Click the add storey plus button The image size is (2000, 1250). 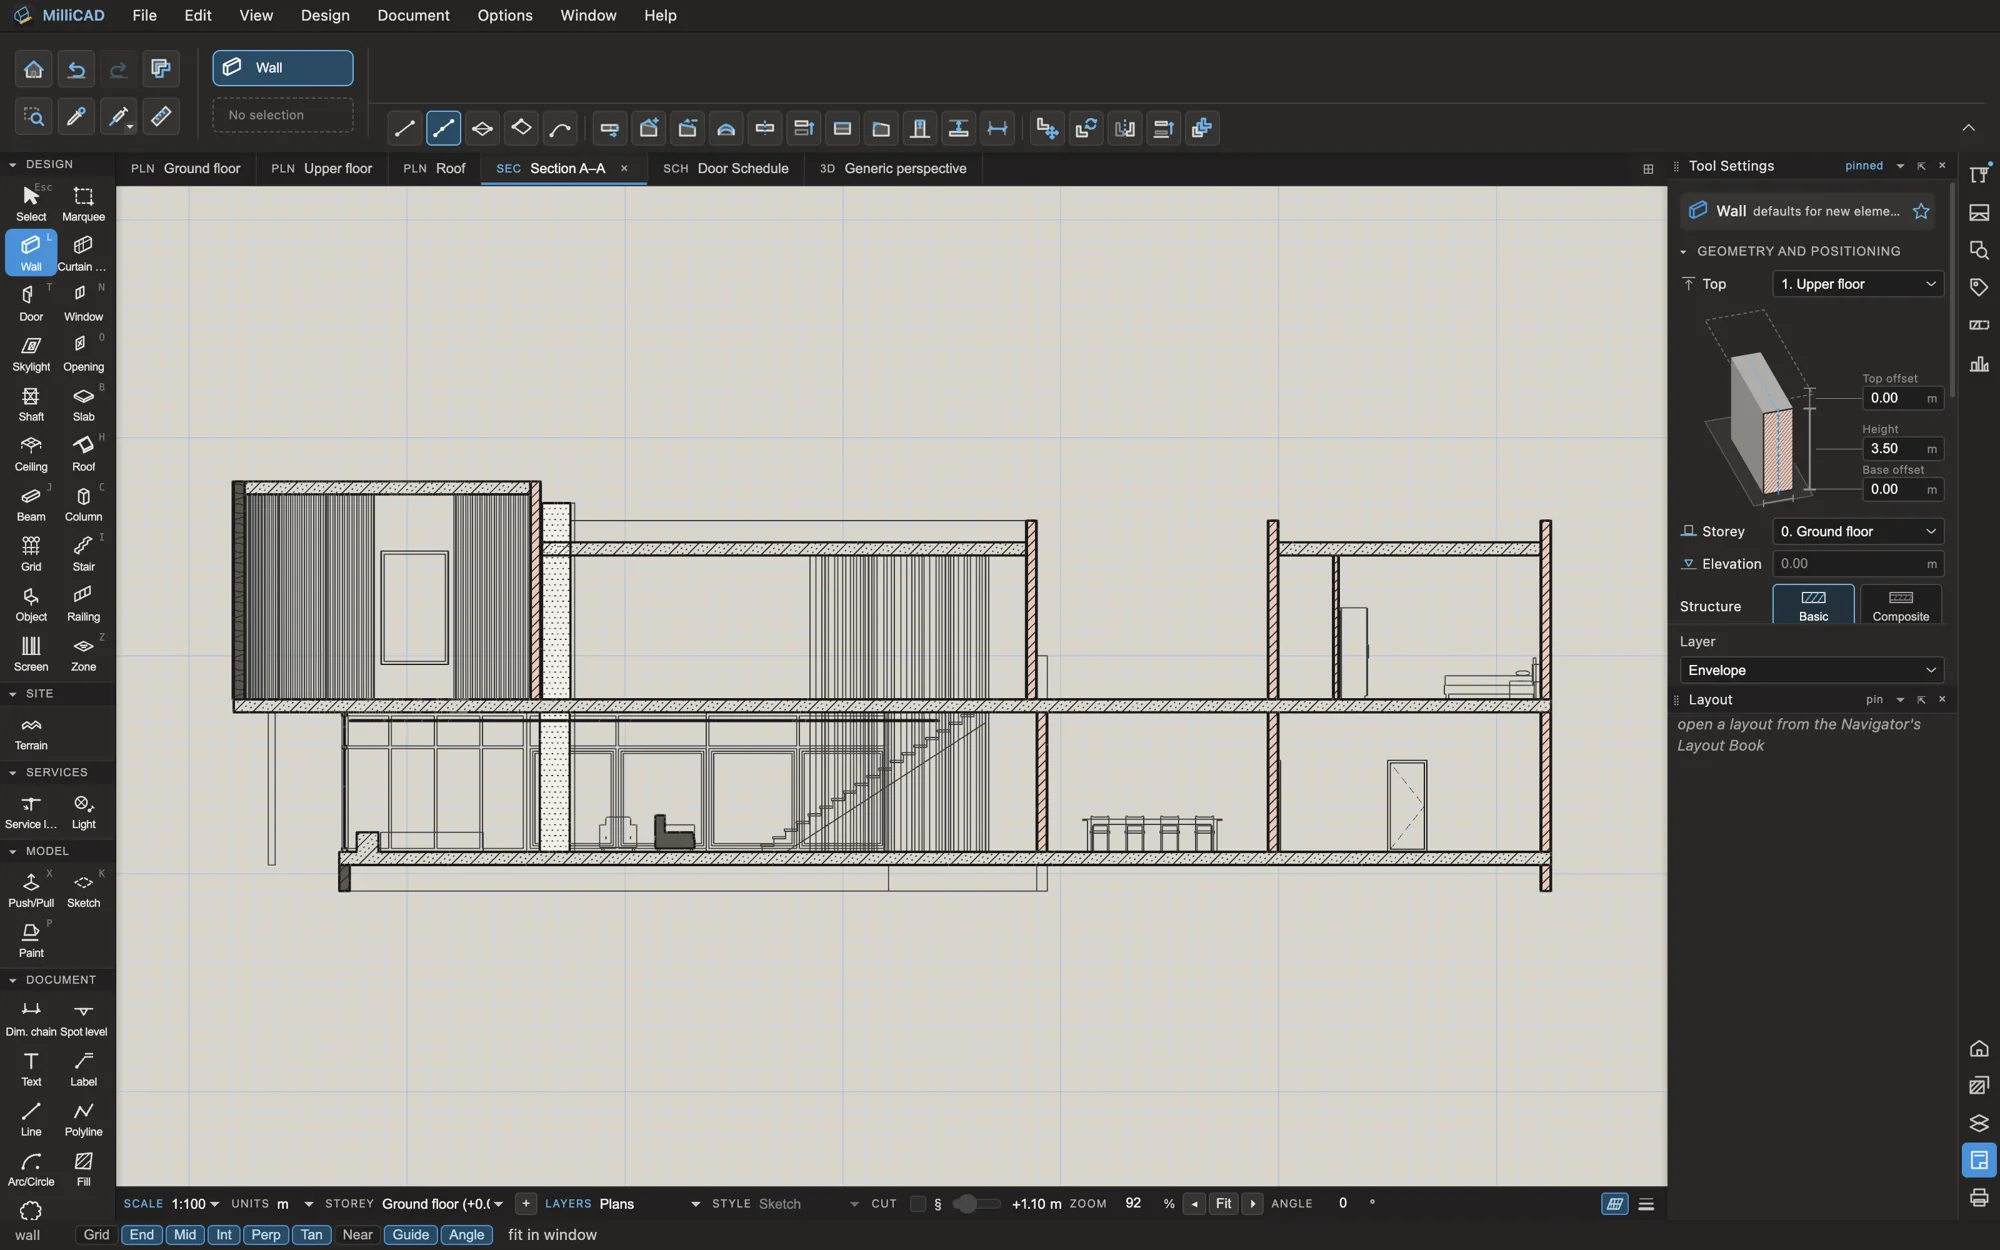[x=526, y=1204]
